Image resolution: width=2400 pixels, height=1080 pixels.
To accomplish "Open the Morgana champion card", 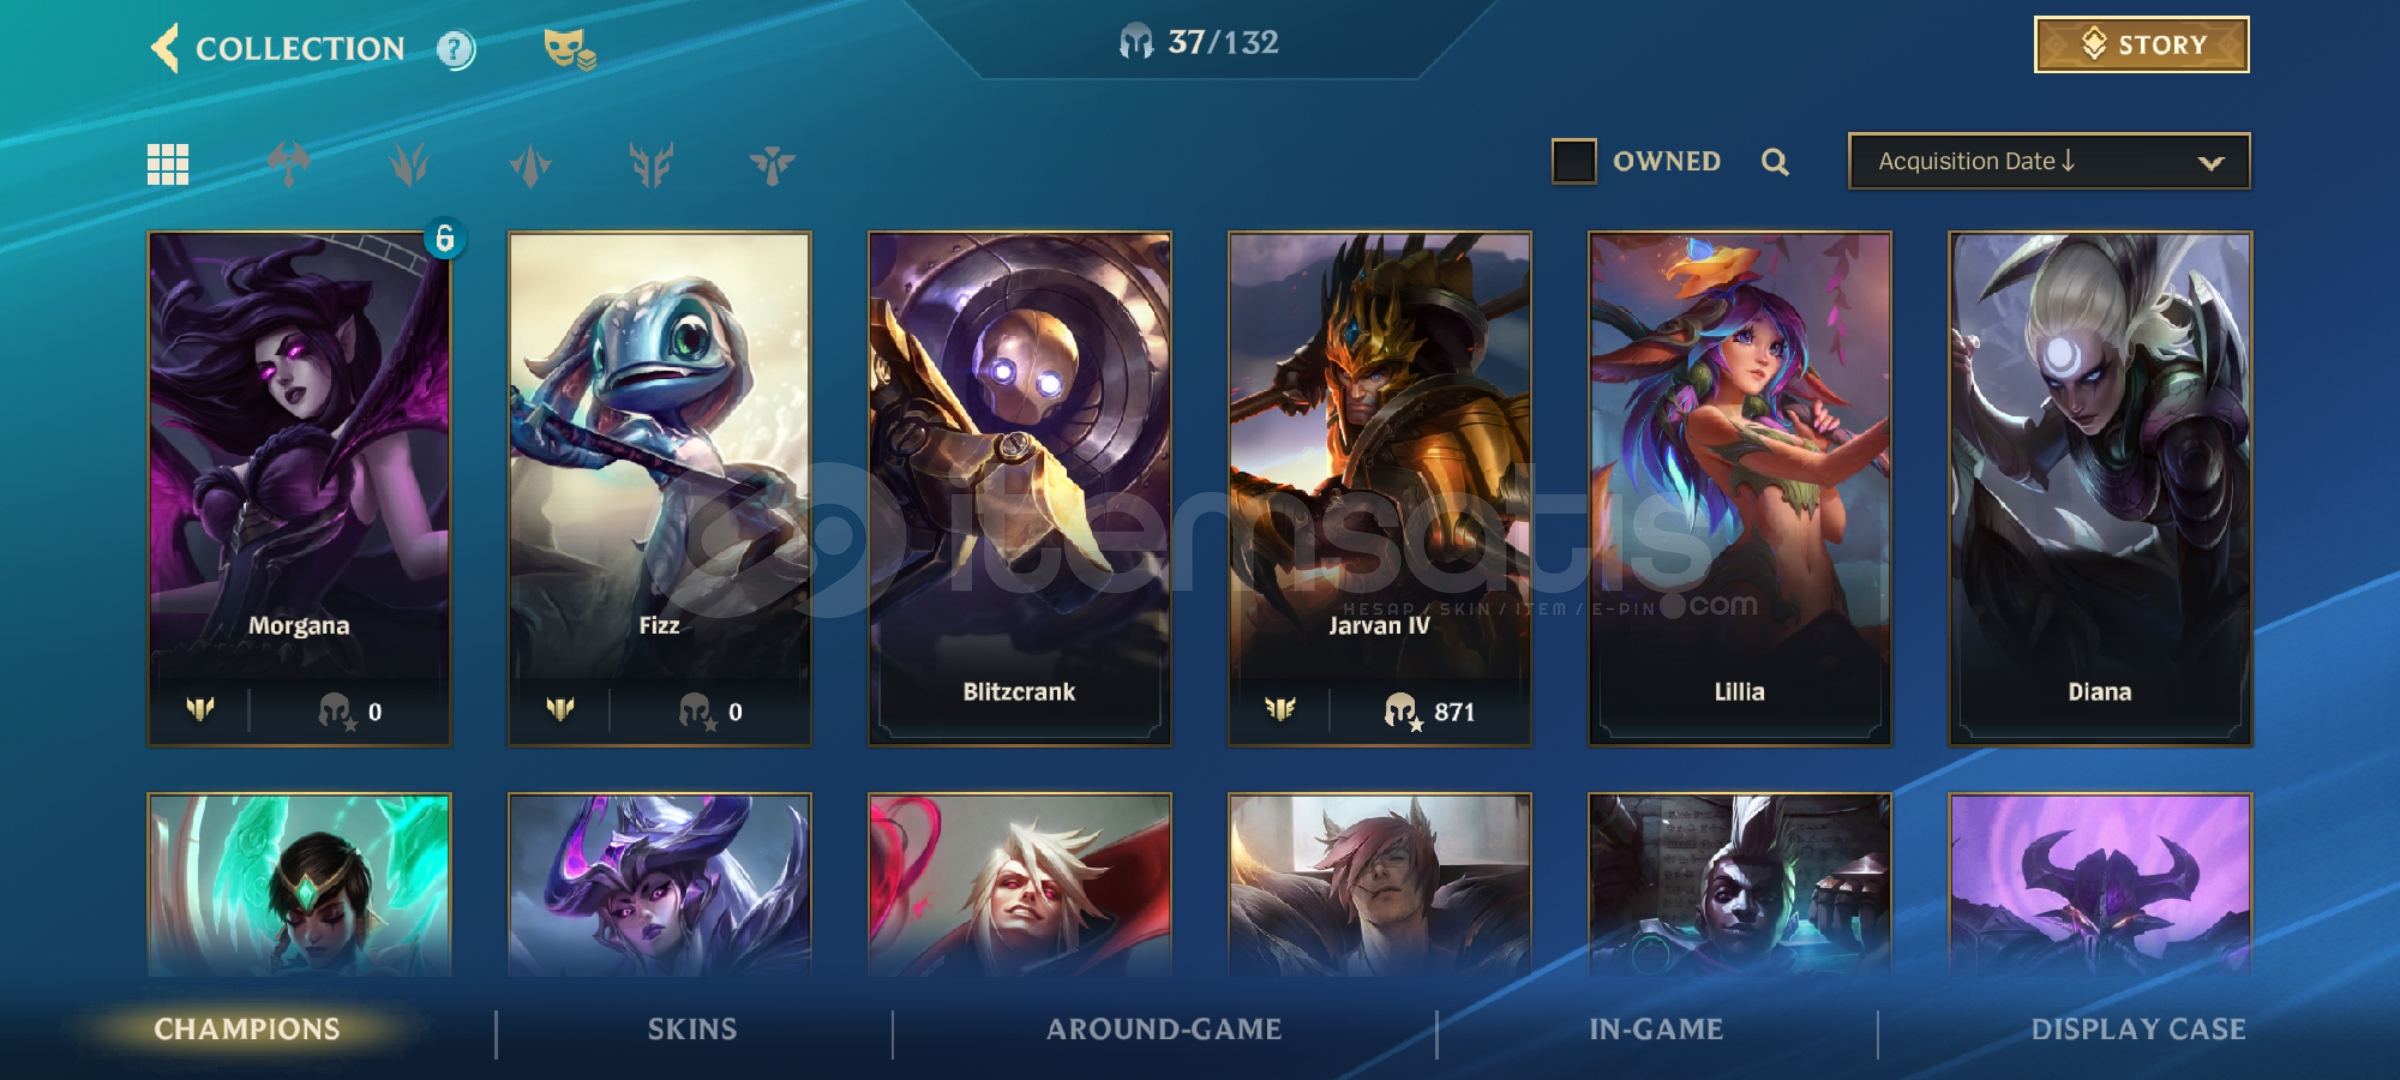I will [x=299, y=489].
